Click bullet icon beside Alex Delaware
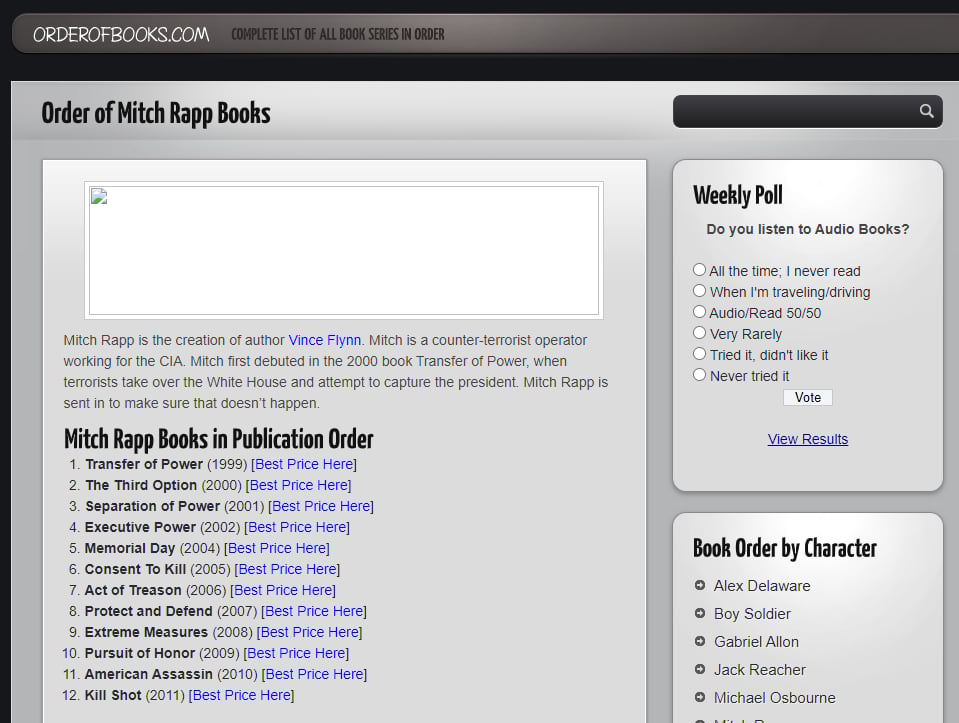This screenshot has width=959, height=723. click(x=700, y=585)
